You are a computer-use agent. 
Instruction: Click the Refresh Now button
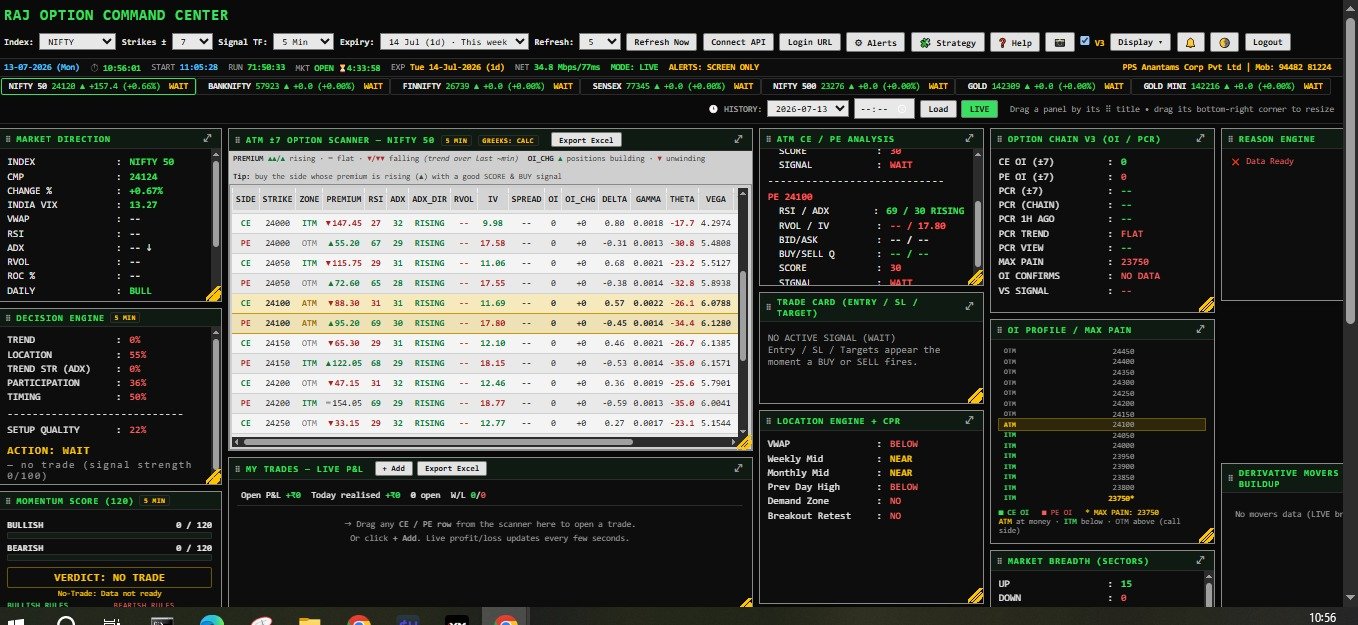coord(661,42)
